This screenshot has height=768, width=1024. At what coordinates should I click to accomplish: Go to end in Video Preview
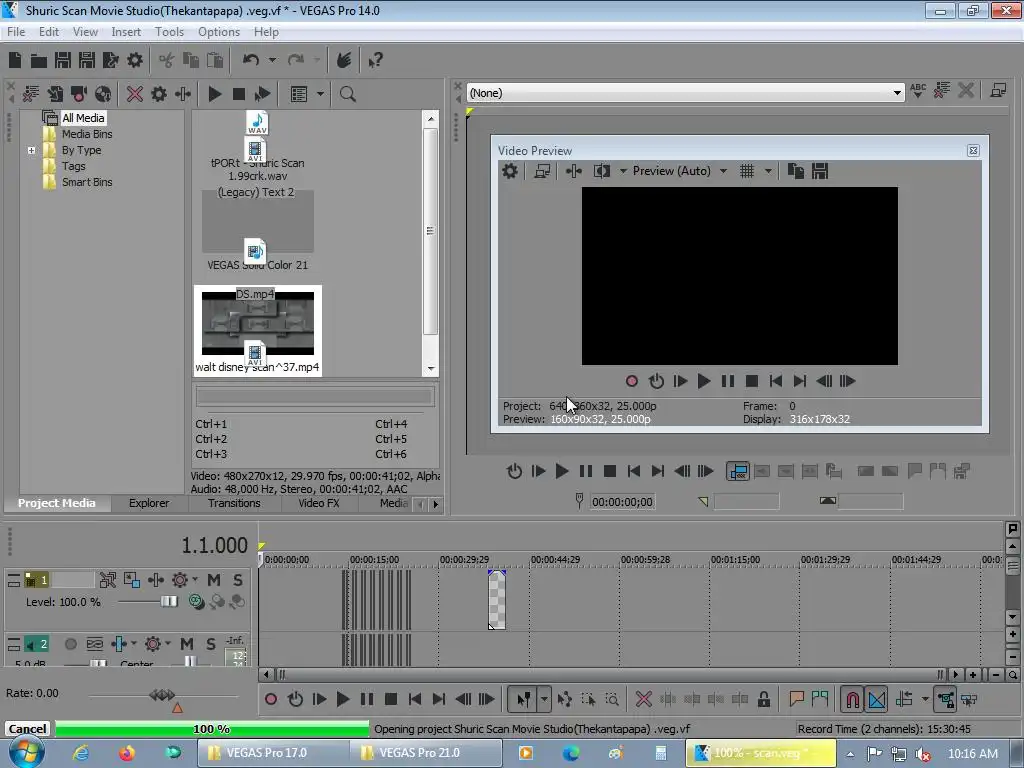(799, 381)
